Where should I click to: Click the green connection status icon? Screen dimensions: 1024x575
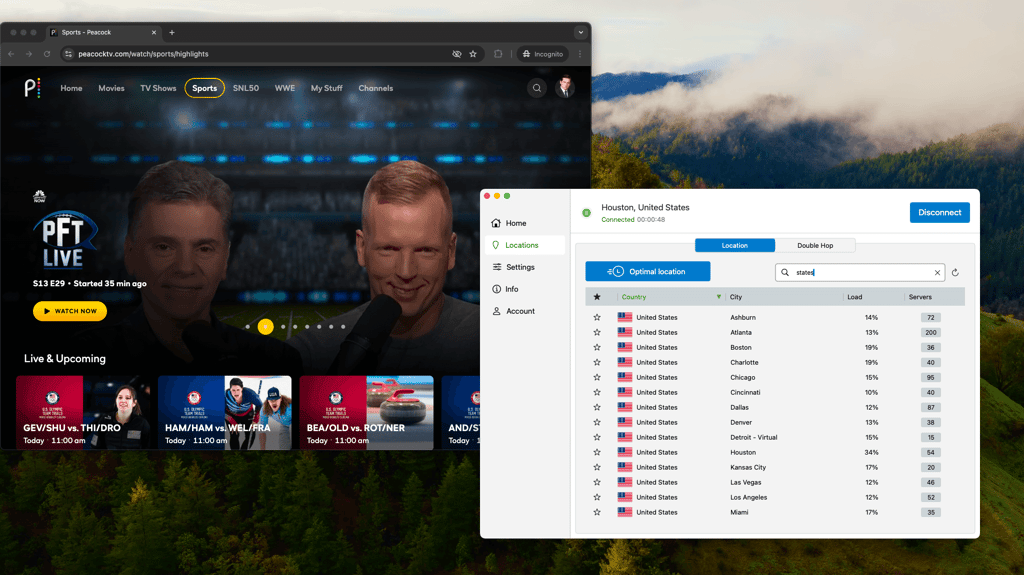pos(586,212)
